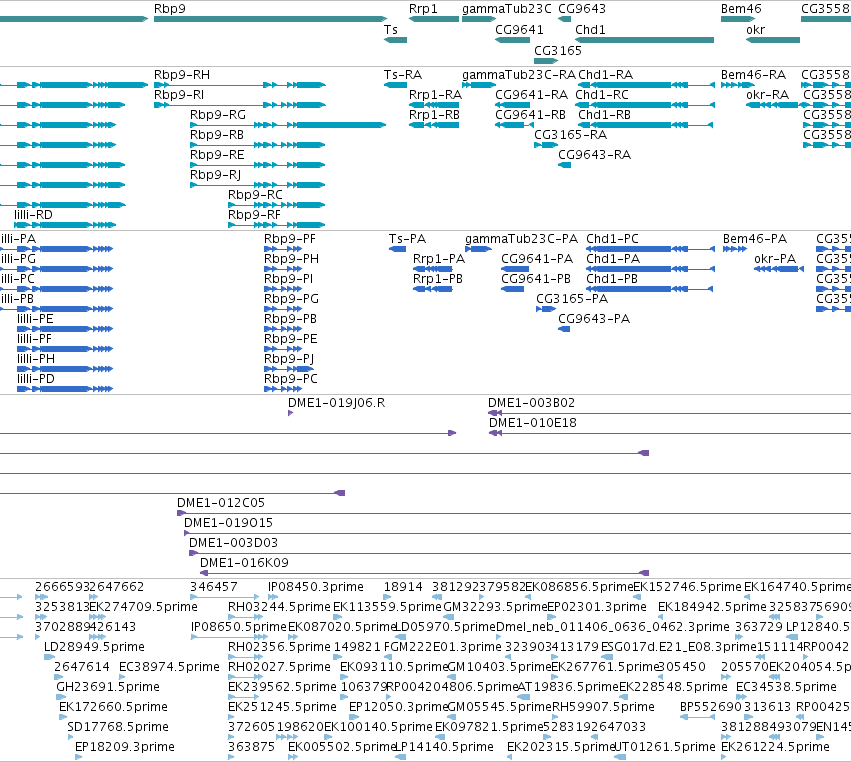
Task: Click transcript Bem46-RA
Action: (x=753, y=75)
